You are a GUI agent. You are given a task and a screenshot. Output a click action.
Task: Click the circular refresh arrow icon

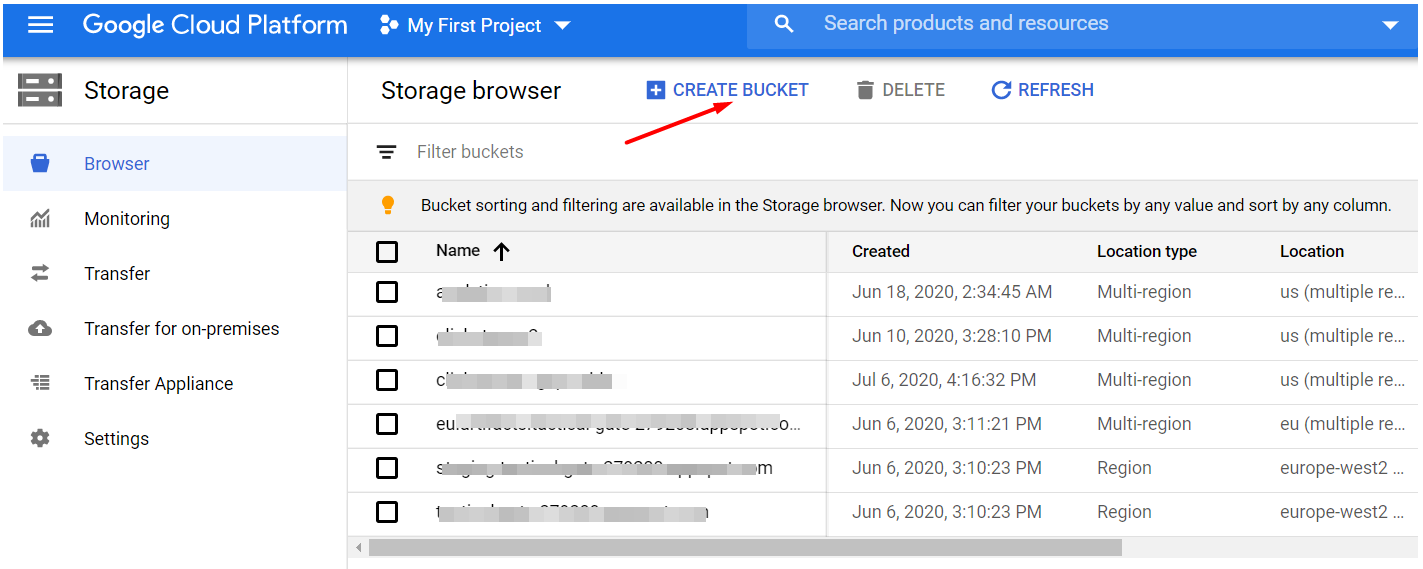click(1001, 90)
